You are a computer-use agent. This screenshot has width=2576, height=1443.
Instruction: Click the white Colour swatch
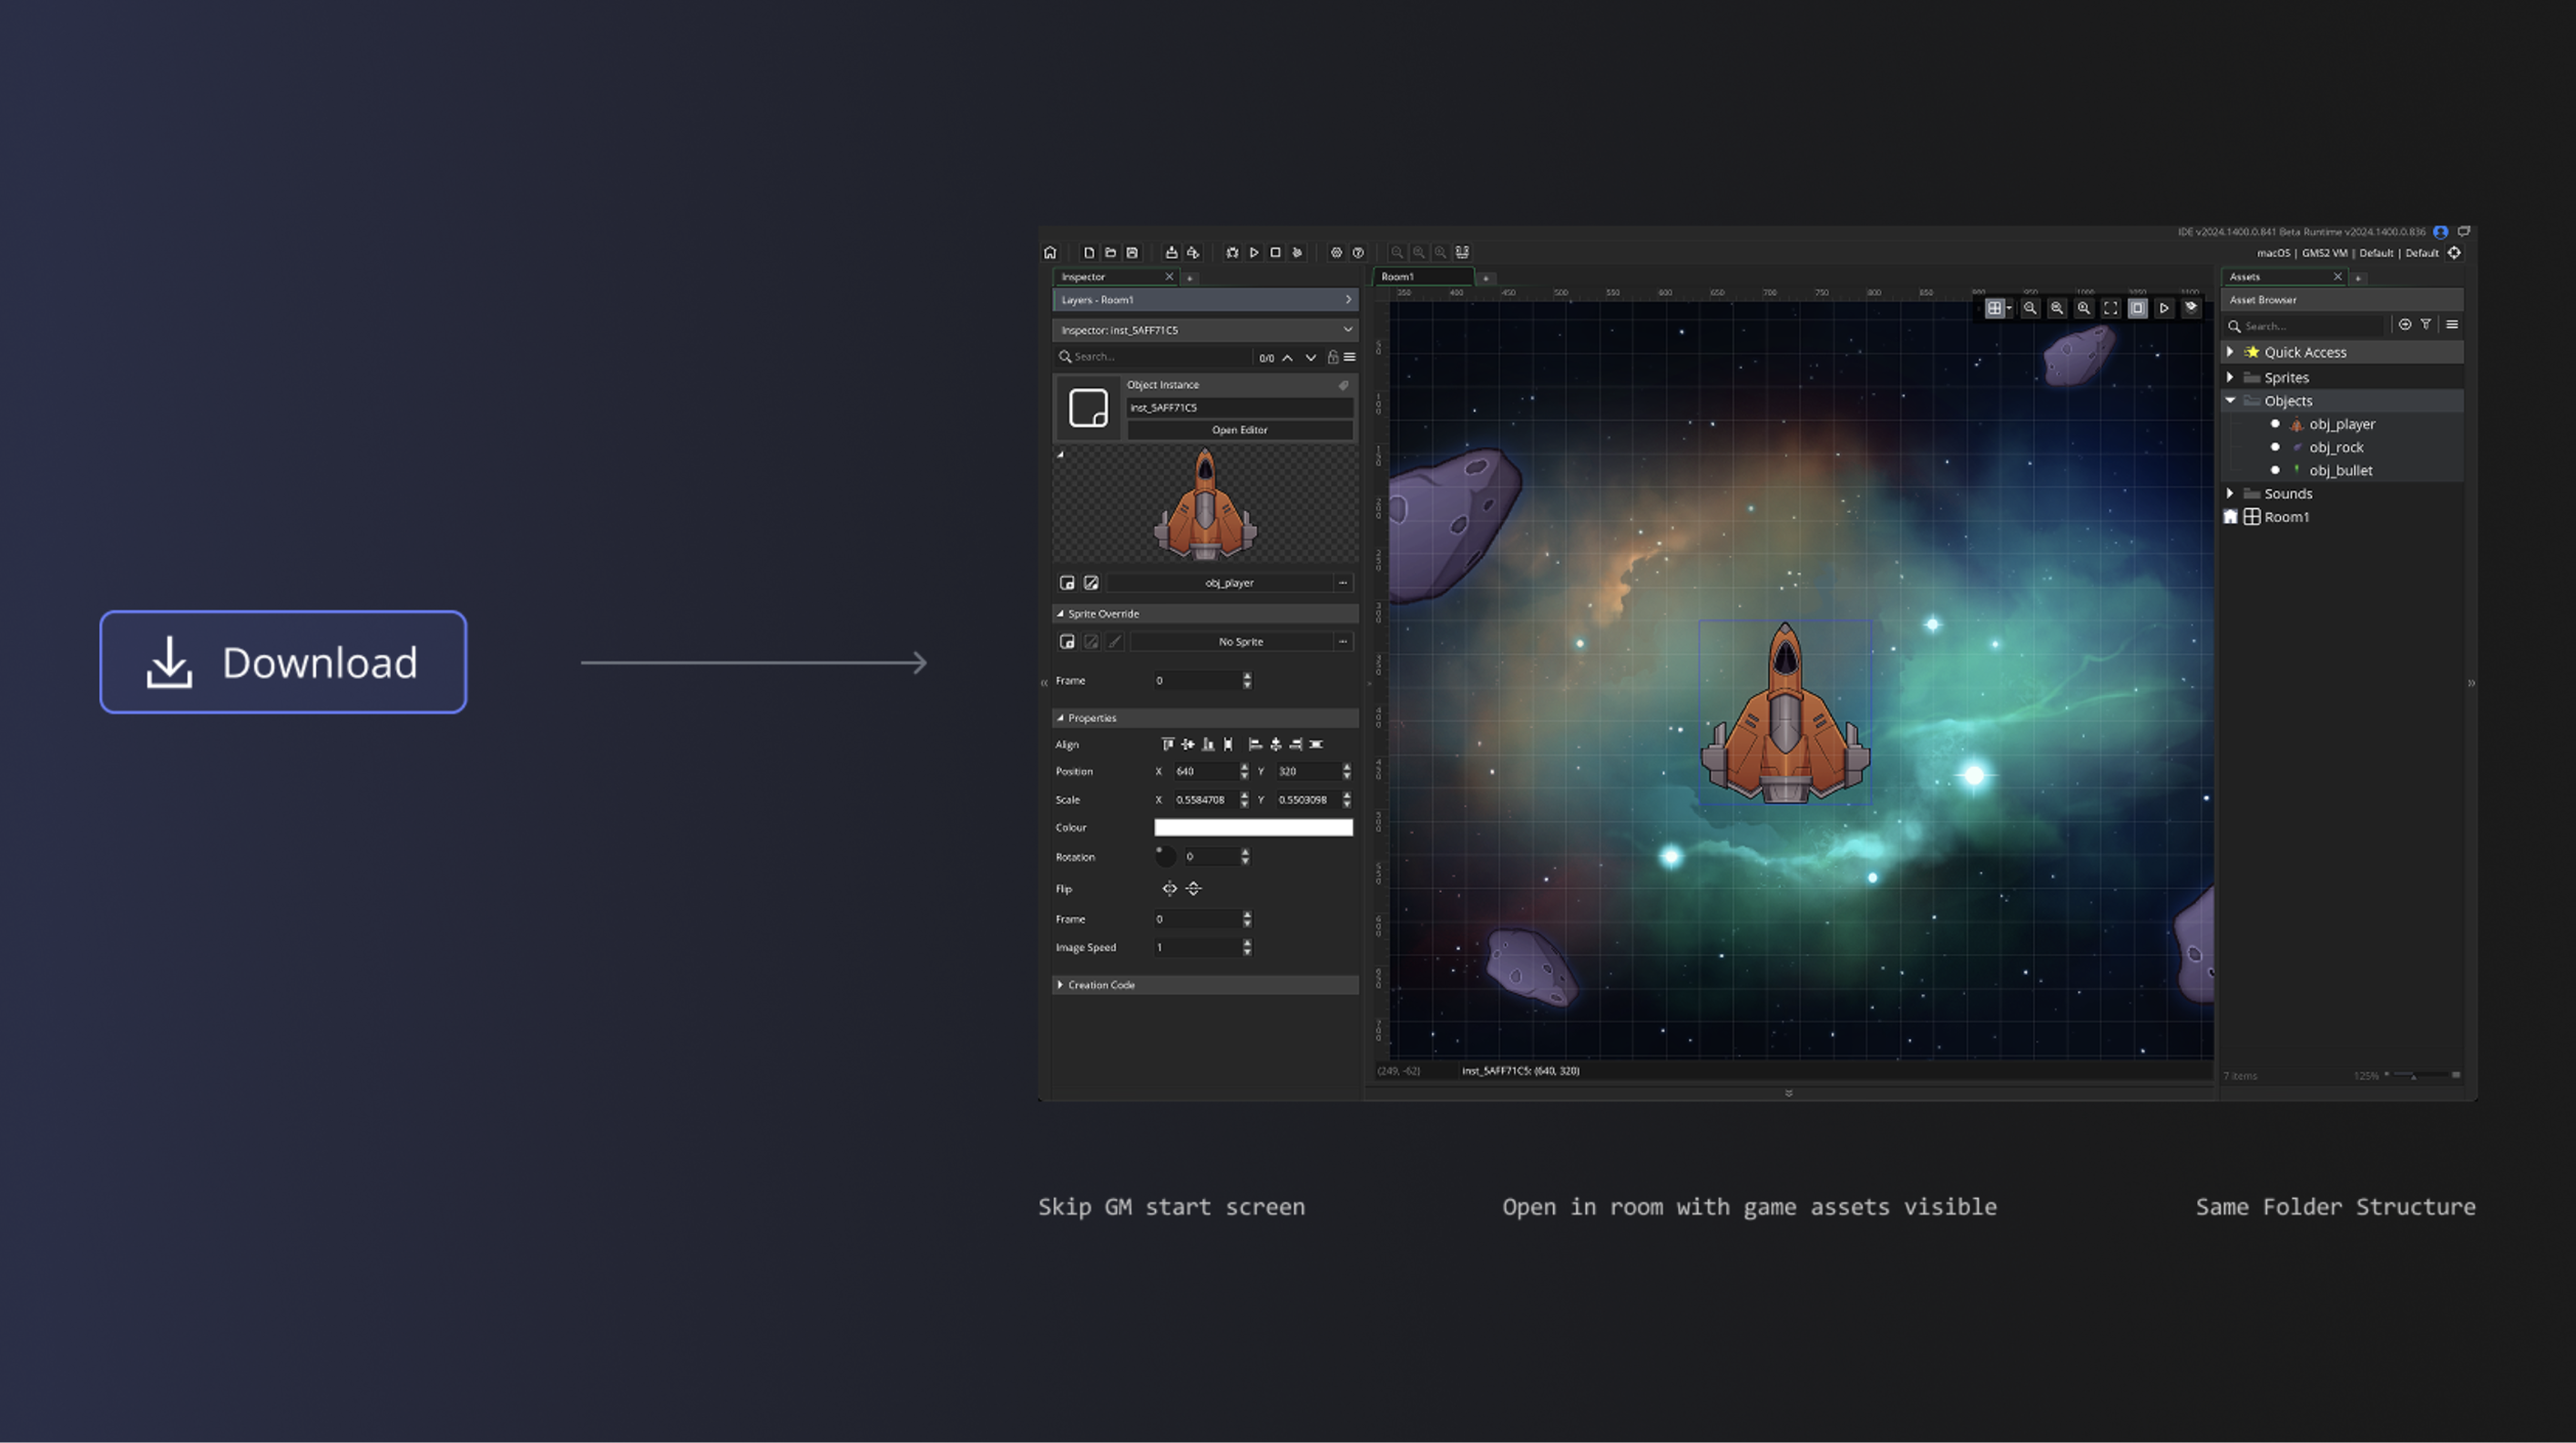tap(1253, 828)
